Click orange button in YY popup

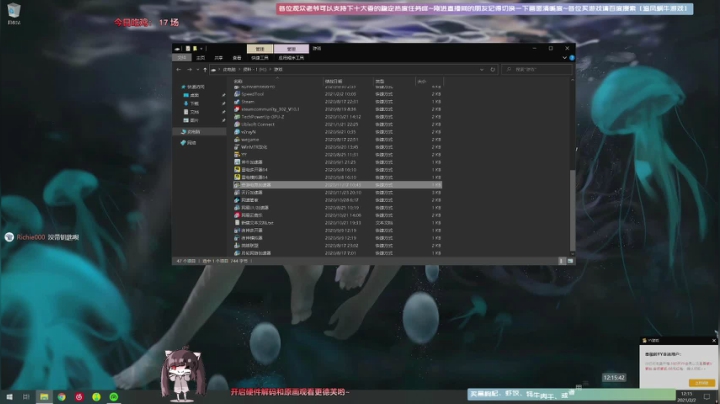[702, 383]
